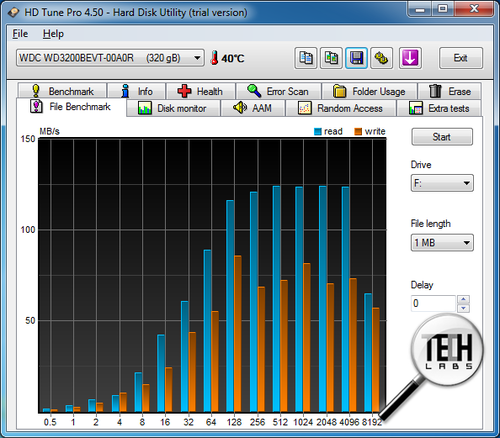Expand the File length 1 MB dropdown
The width and height of the screenshot is (500, 438).
coord(442,242)
